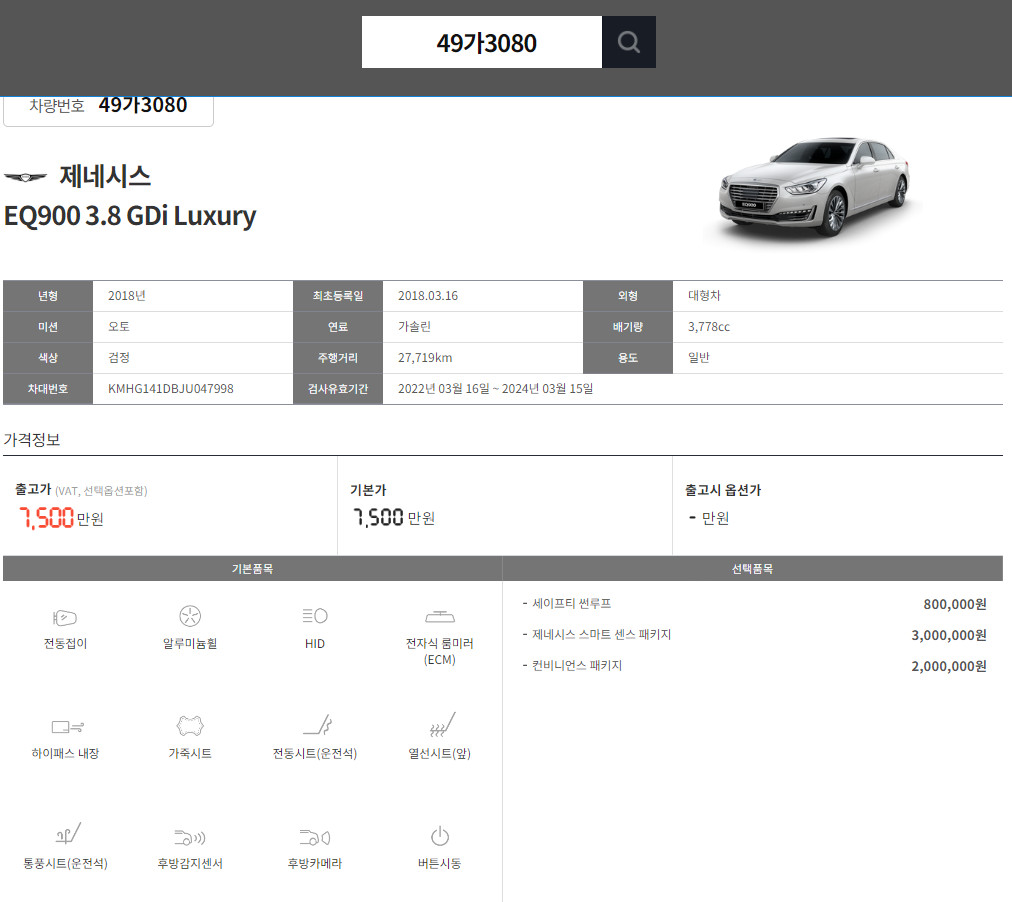This screenshot has height=902, width=1012.
Task: Click the 제네시스 brand name
Action: point(105,177)
